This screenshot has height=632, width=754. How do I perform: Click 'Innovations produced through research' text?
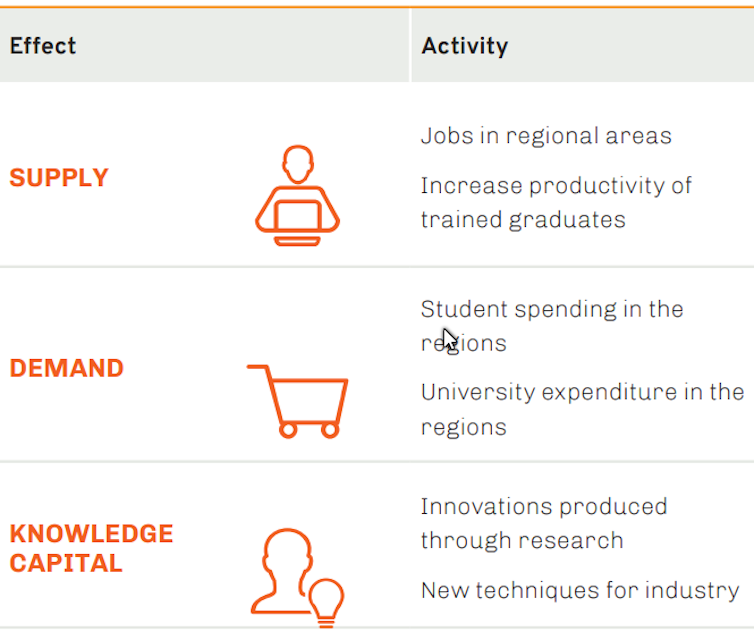tap(543, 523)
